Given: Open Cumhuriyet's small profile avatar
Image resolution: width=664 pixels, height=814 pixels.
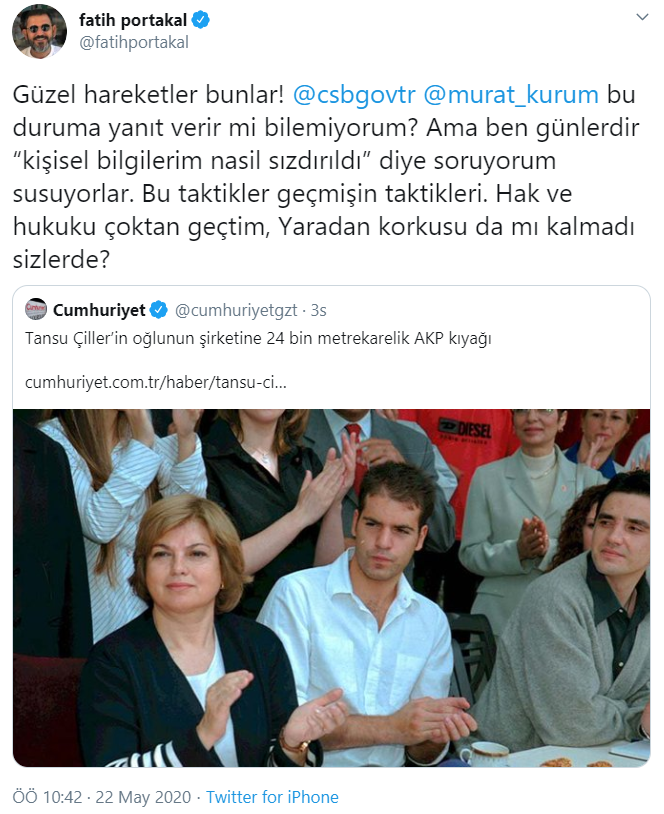Looking at the screenshot, I should click(x=36, y=309).
